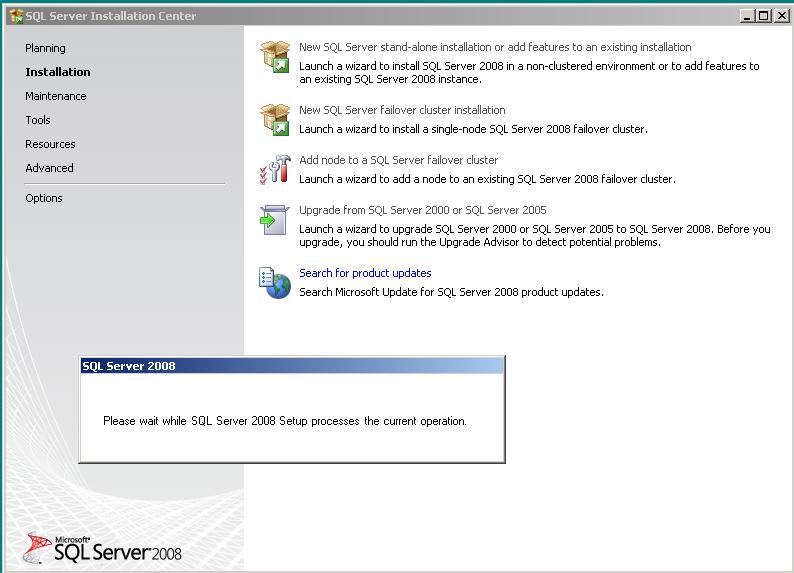794x573 pixels.
Task: Open the Planning page
Action: click(45, 48)
